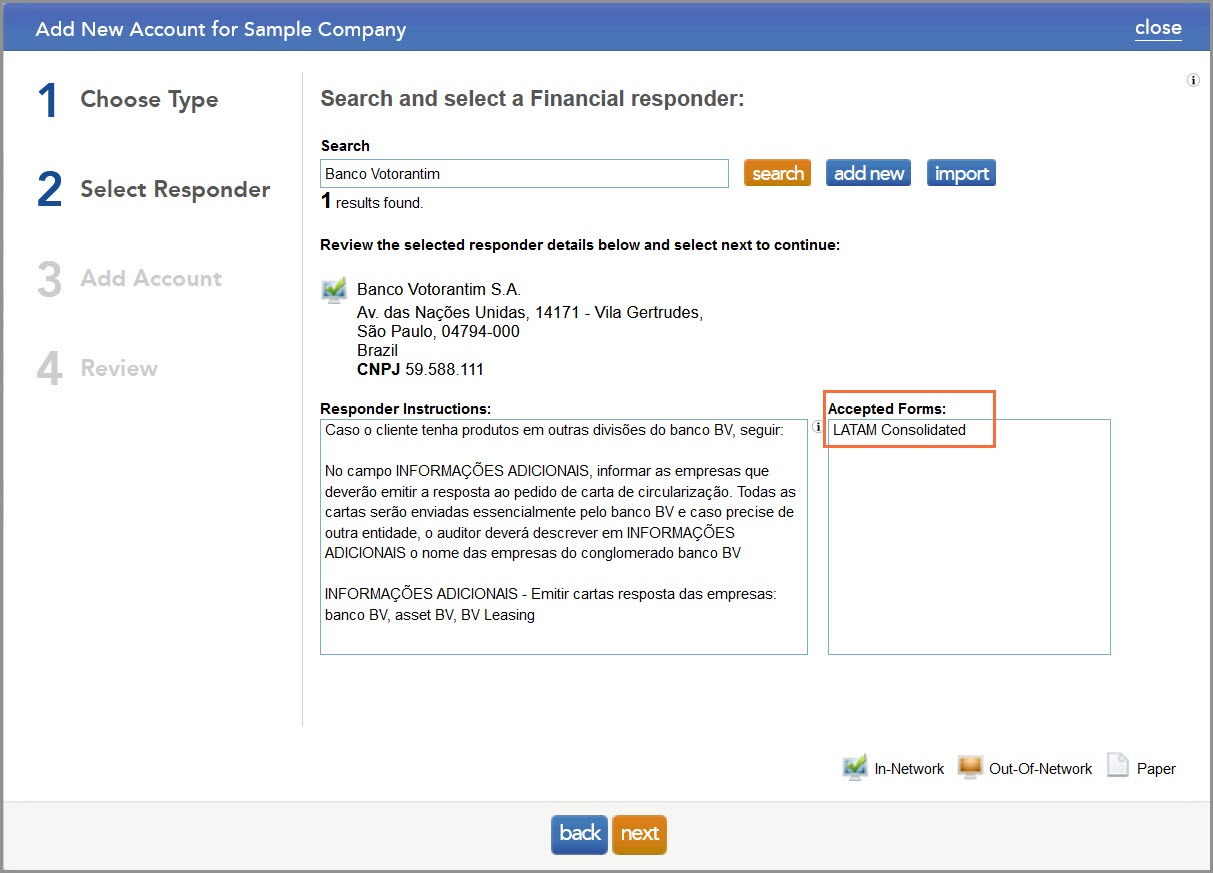The image size is (1213, 873).
Task: Go back to the previous step
Action: click(579, 834)
